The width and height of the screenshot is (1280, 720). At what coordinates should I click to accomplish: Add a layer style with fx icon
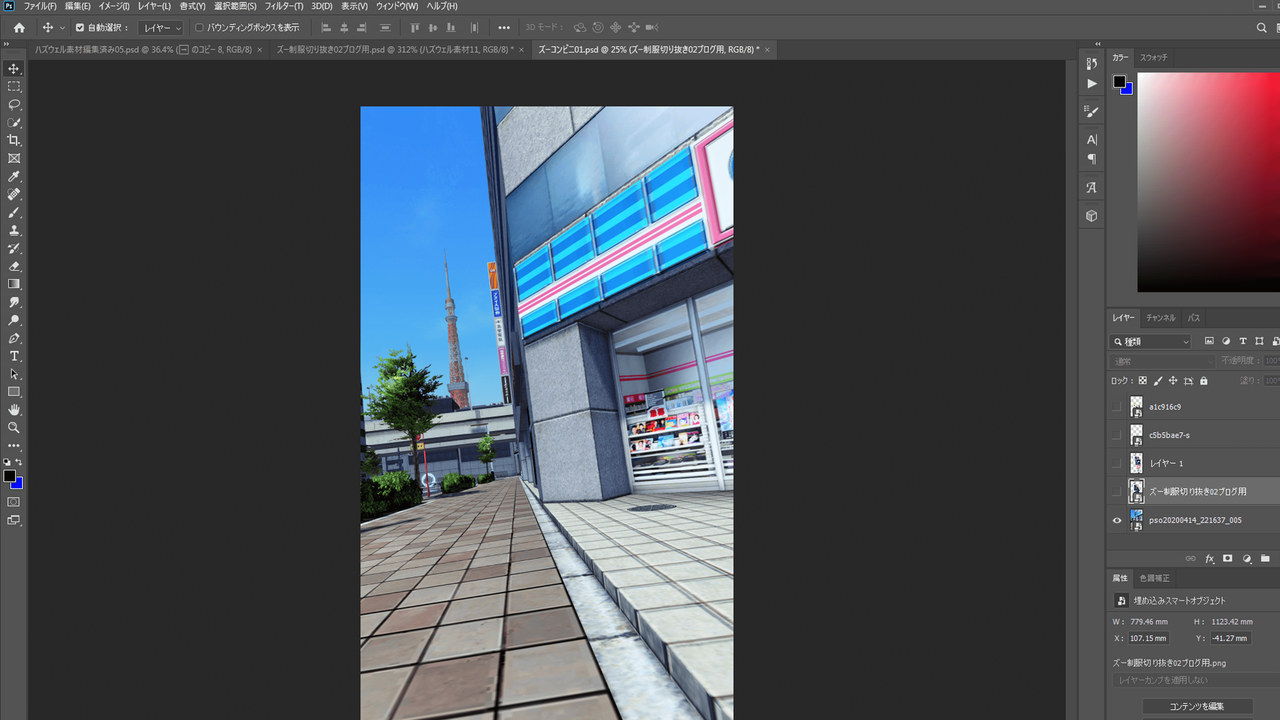[1209, 558]
